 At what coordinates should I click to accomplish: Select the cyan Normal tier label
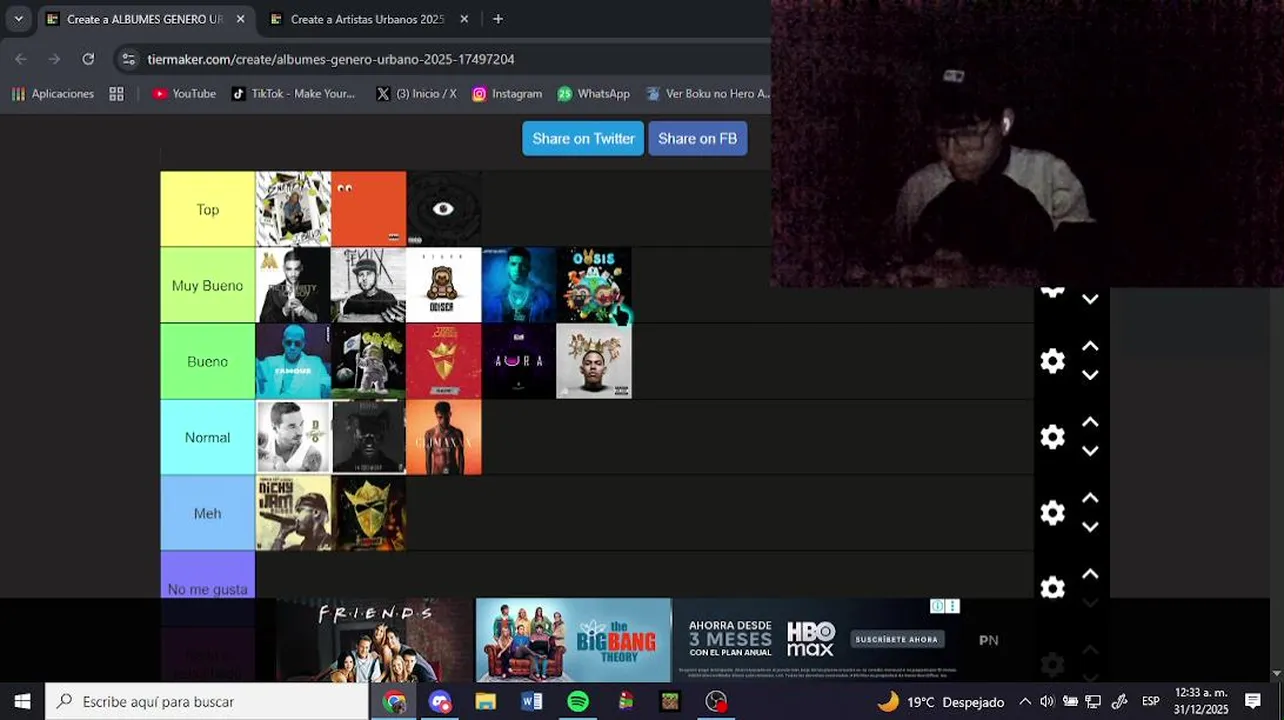(208, 437)
